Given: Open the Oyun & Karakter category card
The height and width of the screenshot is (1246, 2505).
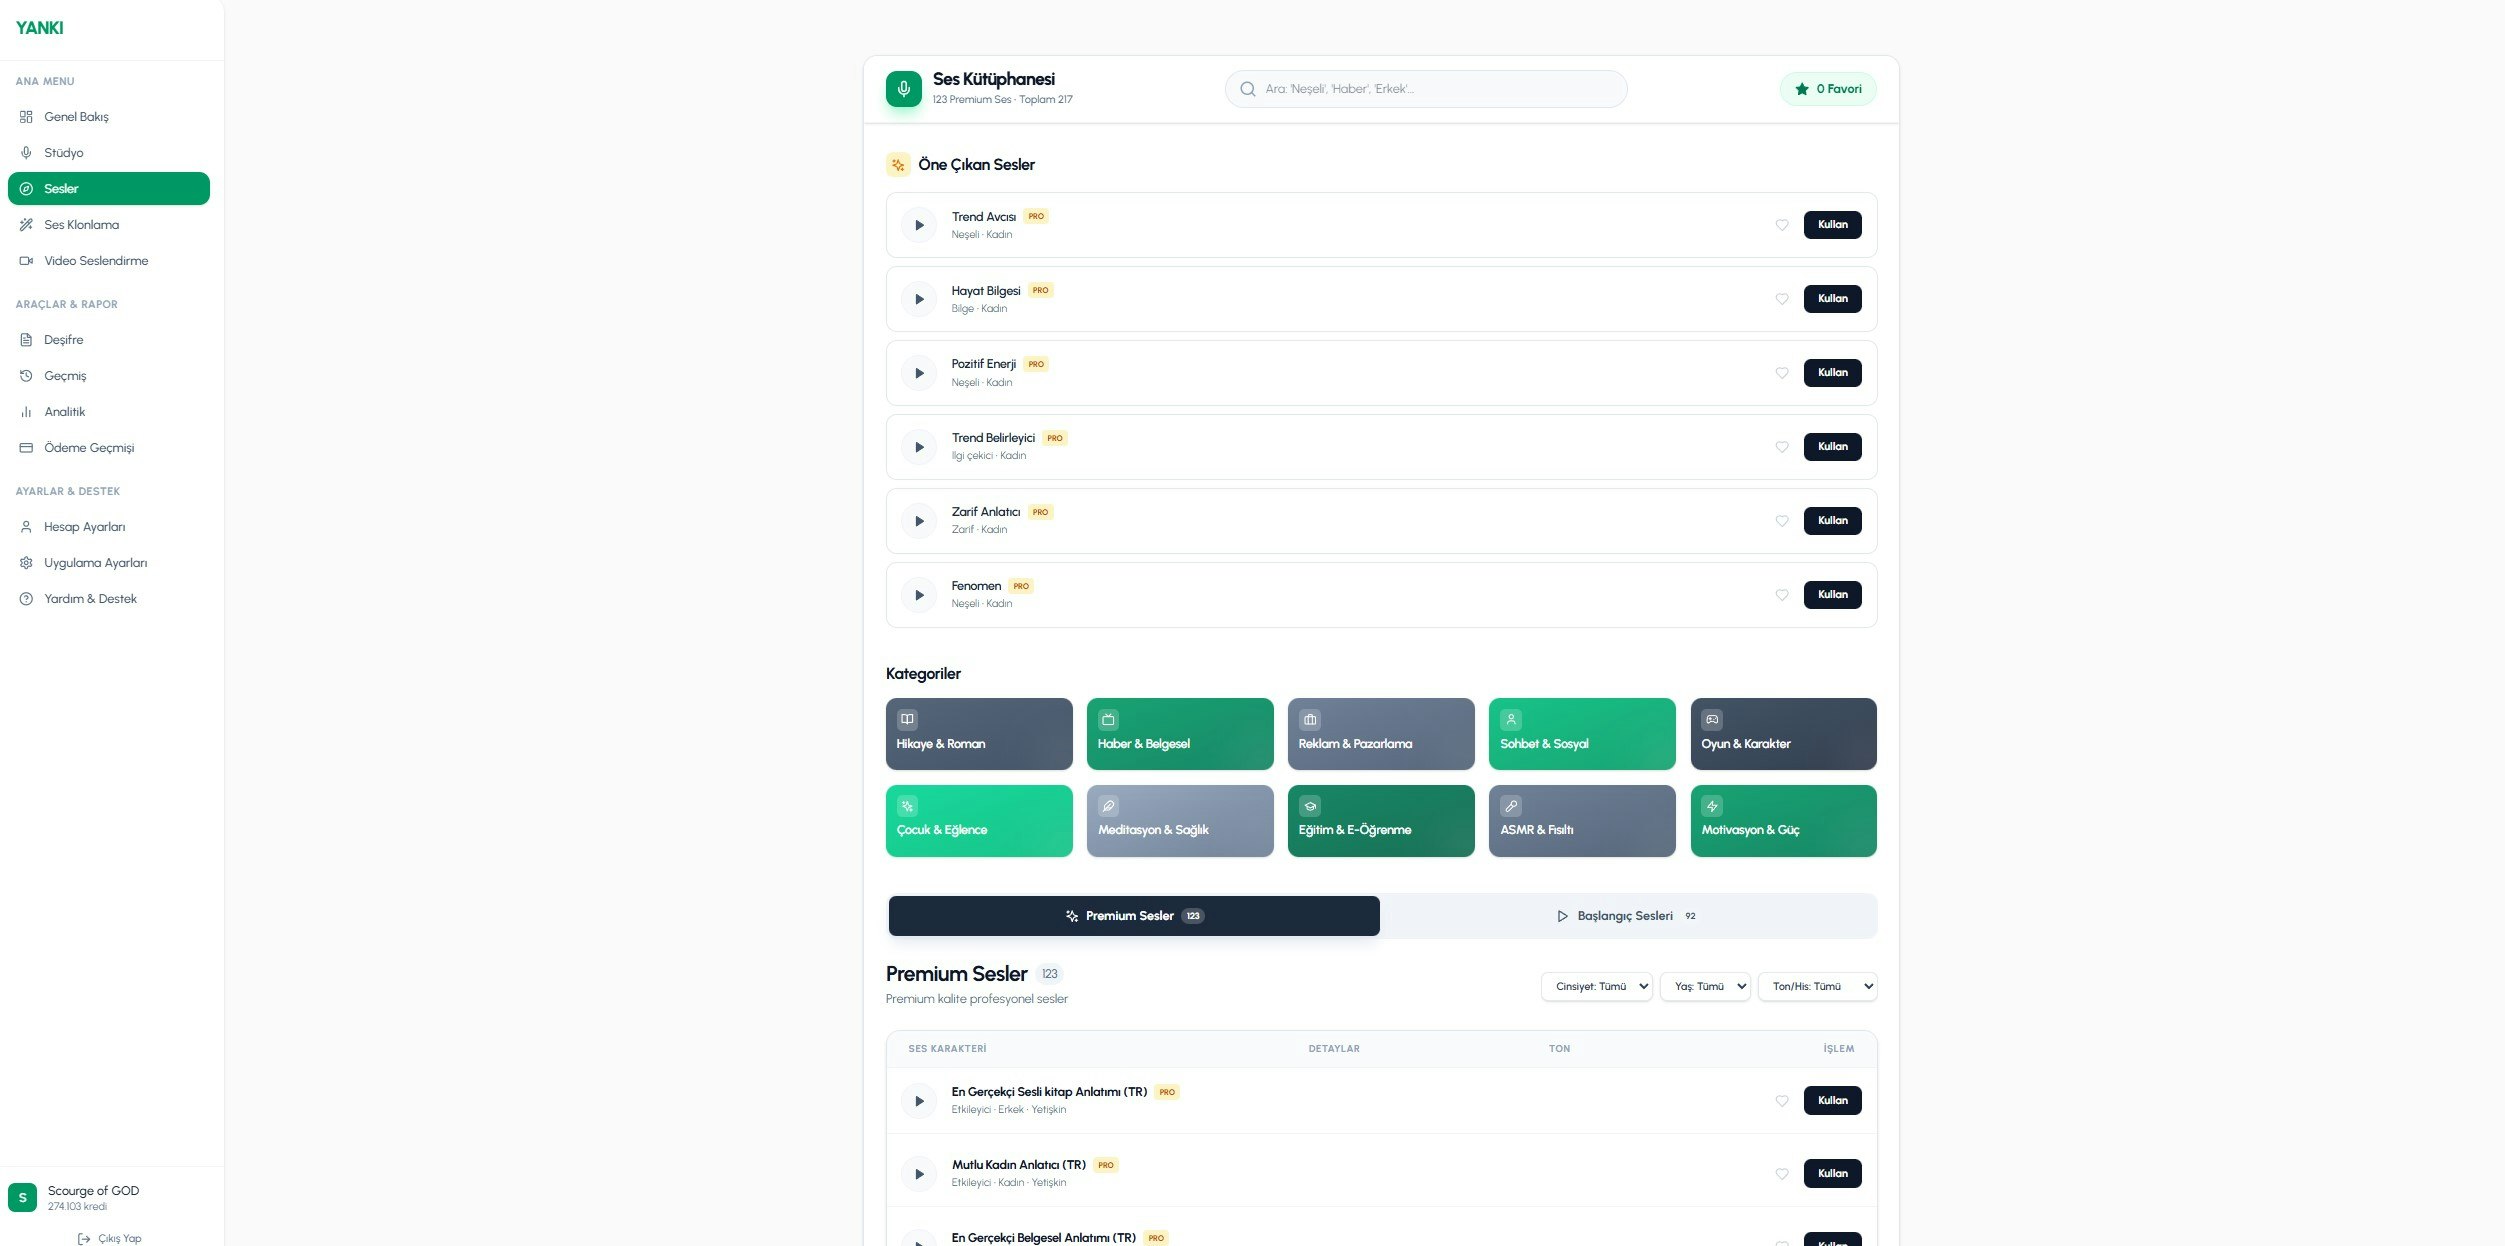Looking at the screenshot, I should click(x=1782, y=734).
